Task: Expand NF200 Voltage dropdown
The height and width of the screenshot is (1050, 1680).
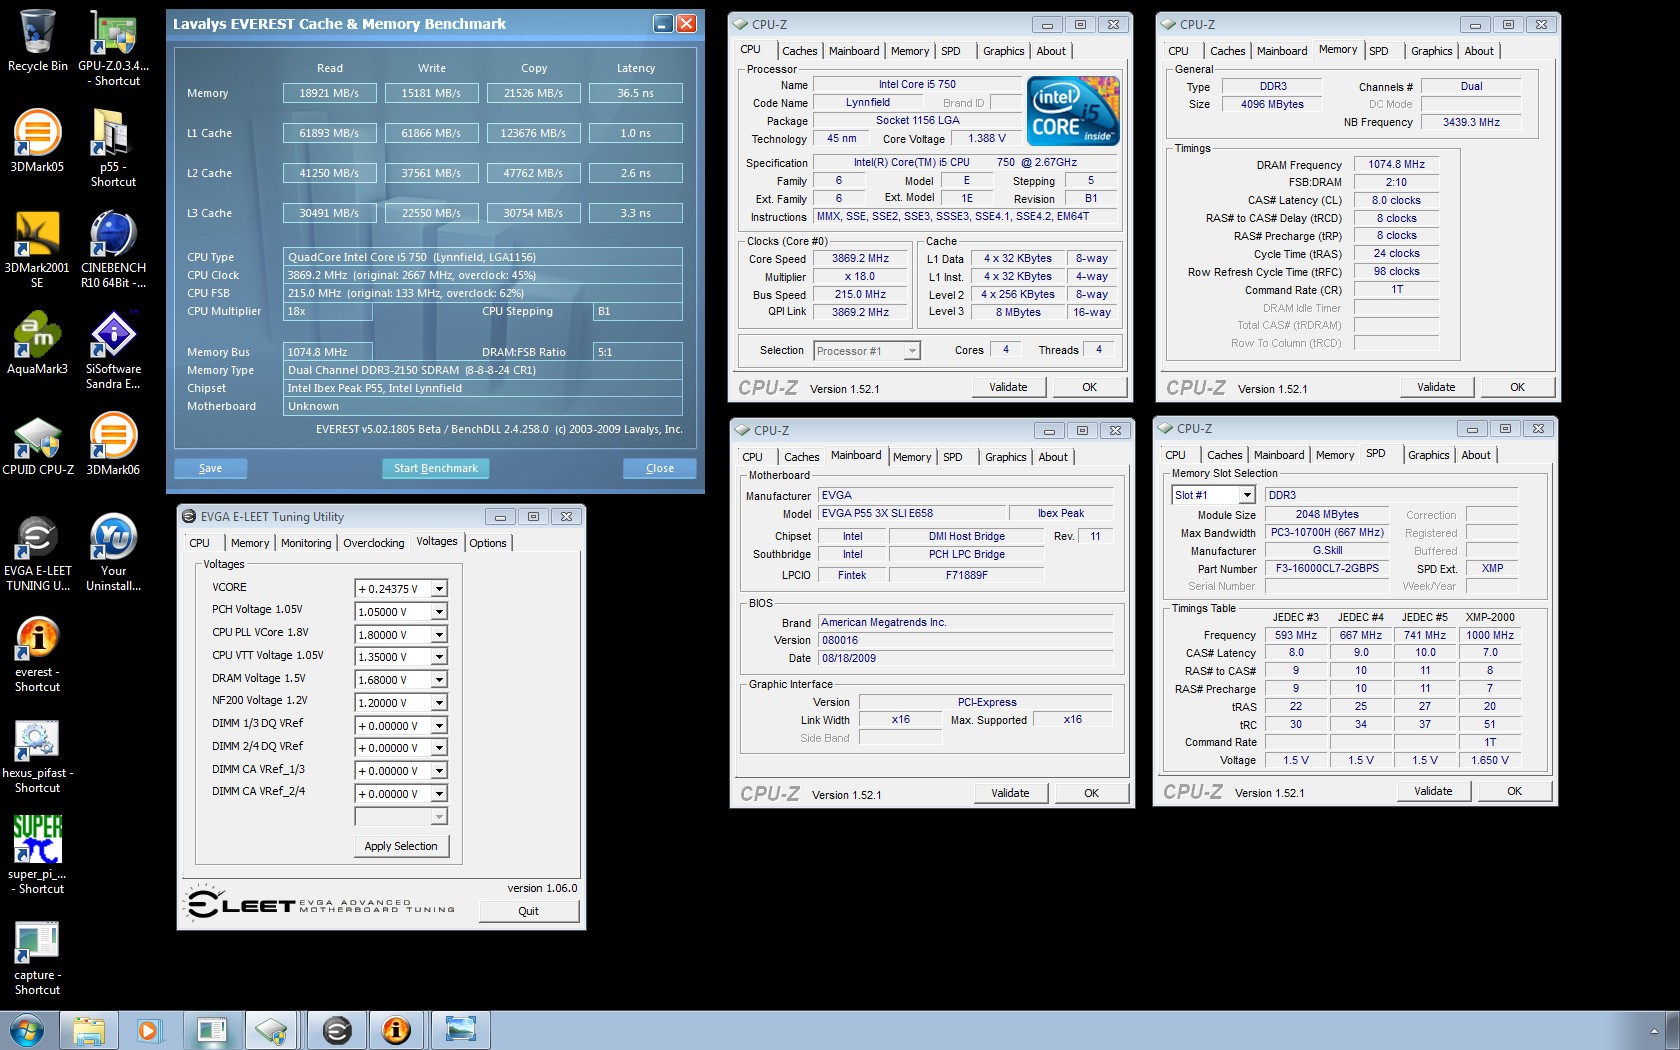Action: 439,703
